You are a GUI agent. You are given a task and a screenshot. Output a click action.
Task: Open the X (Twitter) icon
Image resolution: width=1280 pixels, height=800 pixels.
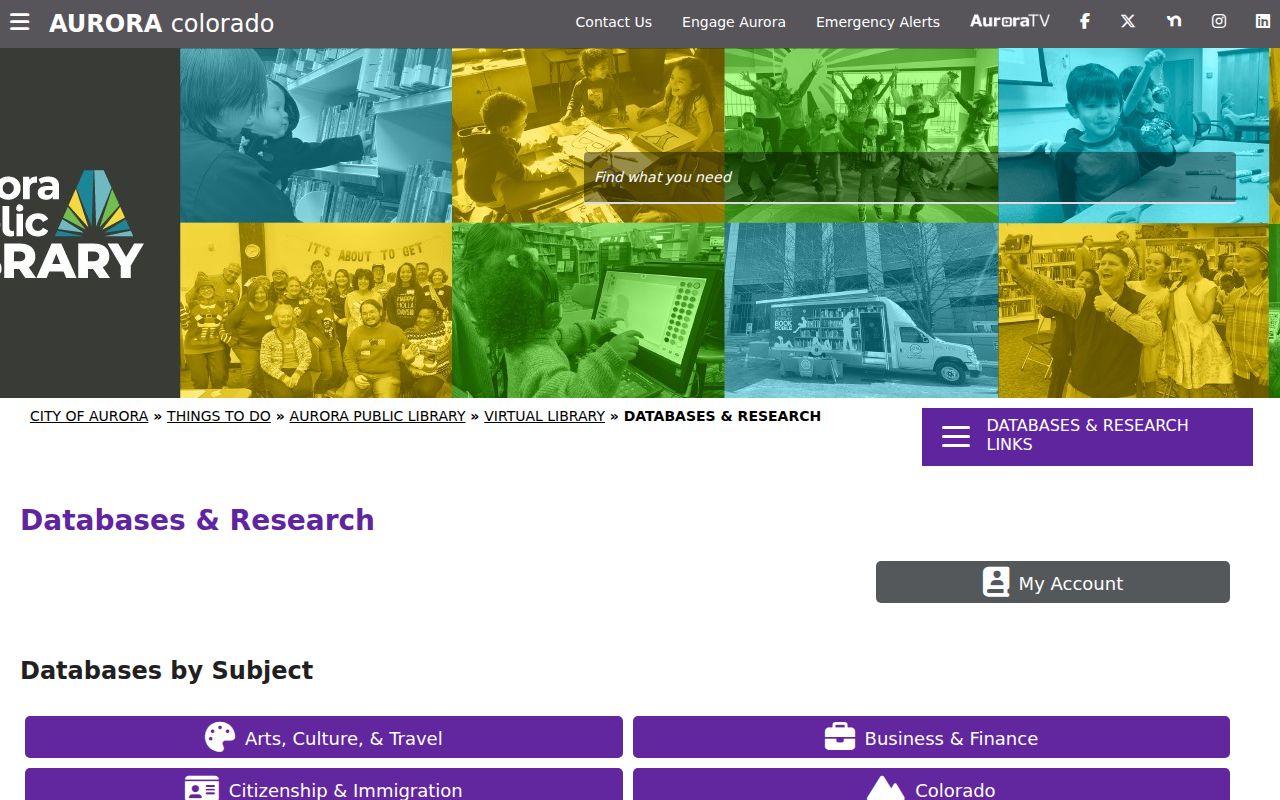1128,21
